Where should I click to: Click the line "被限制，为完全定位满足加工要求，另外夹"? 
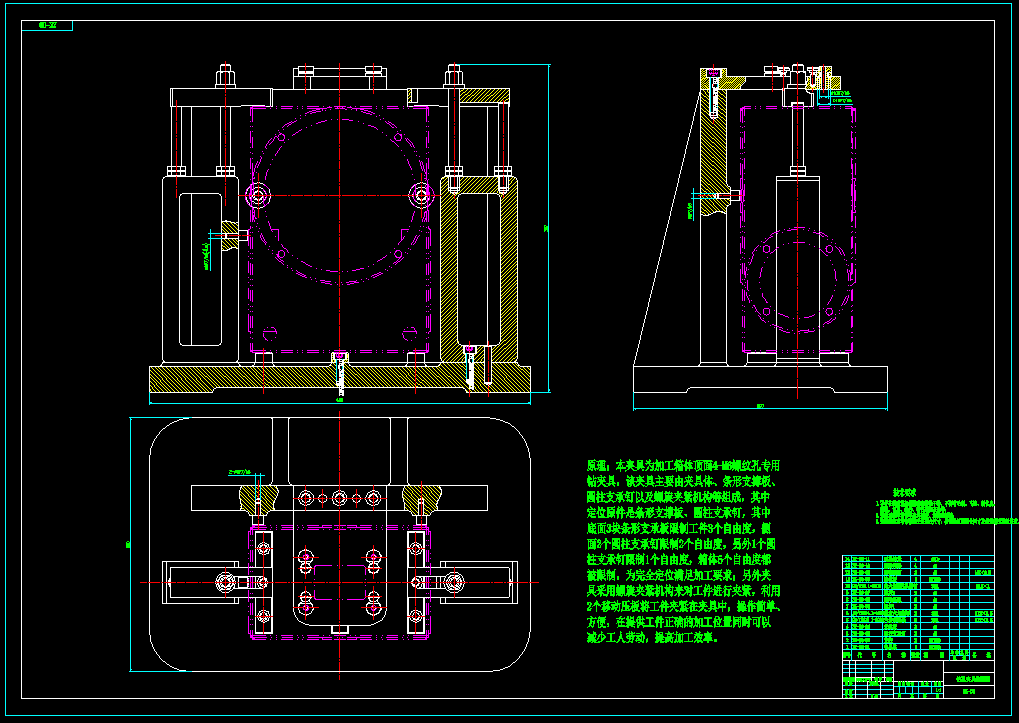click(678, 575)
